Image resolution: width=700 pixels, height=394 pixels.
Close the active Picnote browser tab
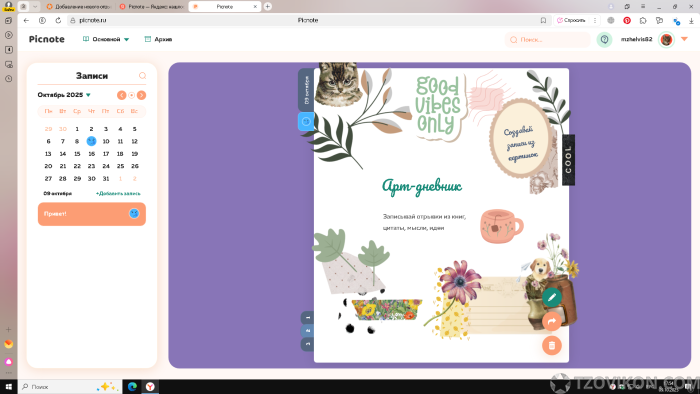click(x=255, y=7)
